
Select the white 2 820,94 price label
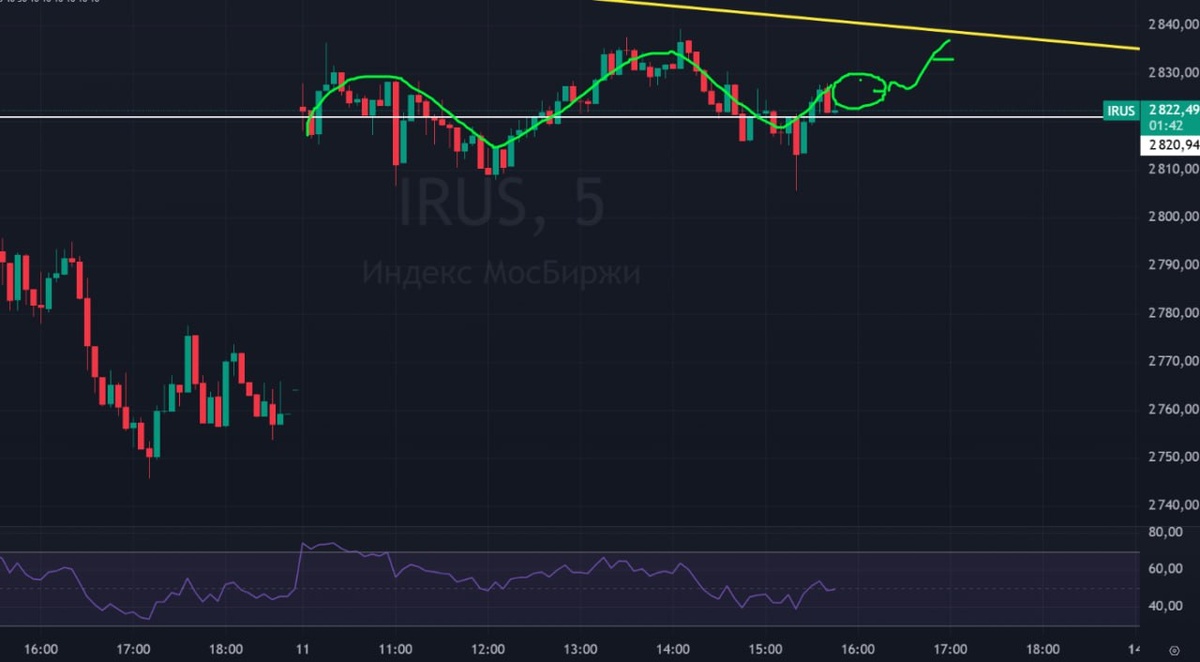tap(1171, 145)
